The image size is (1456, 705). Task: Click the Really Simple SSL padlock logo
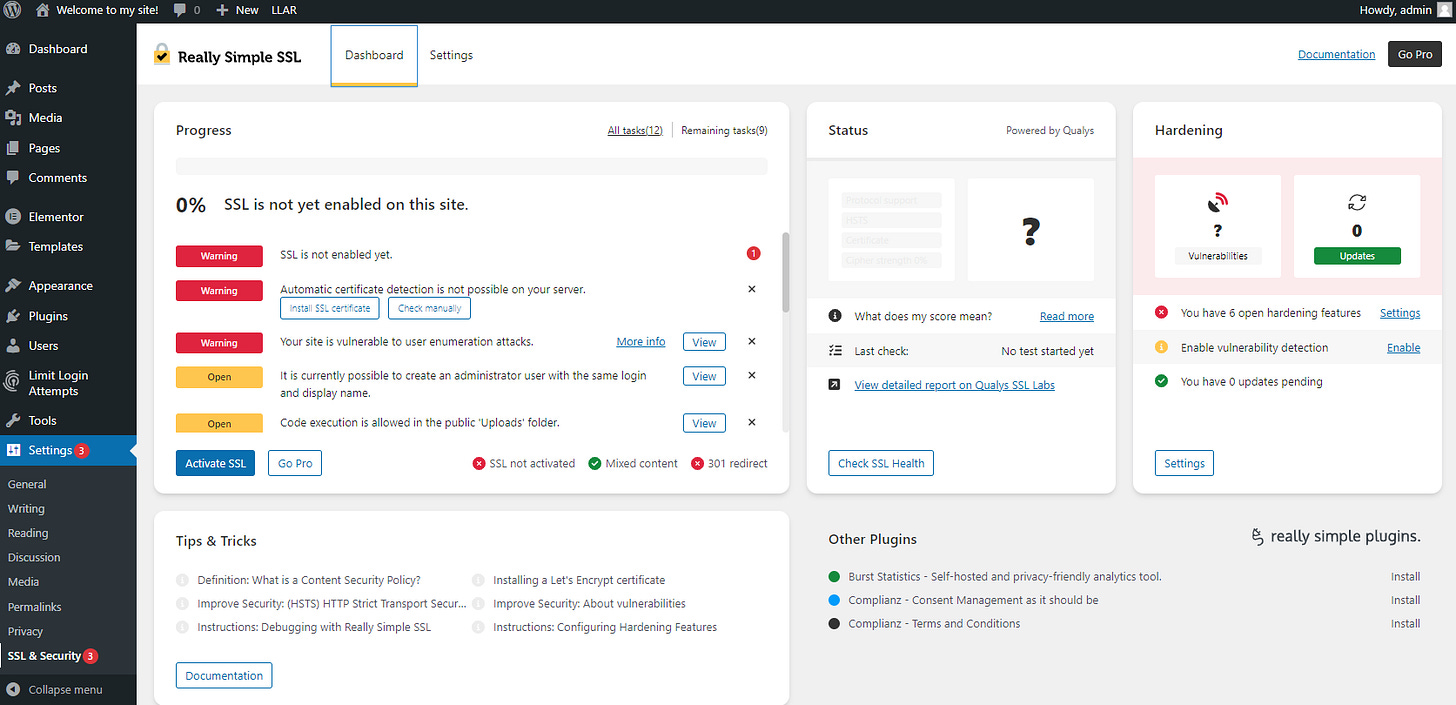click(162, 55)
